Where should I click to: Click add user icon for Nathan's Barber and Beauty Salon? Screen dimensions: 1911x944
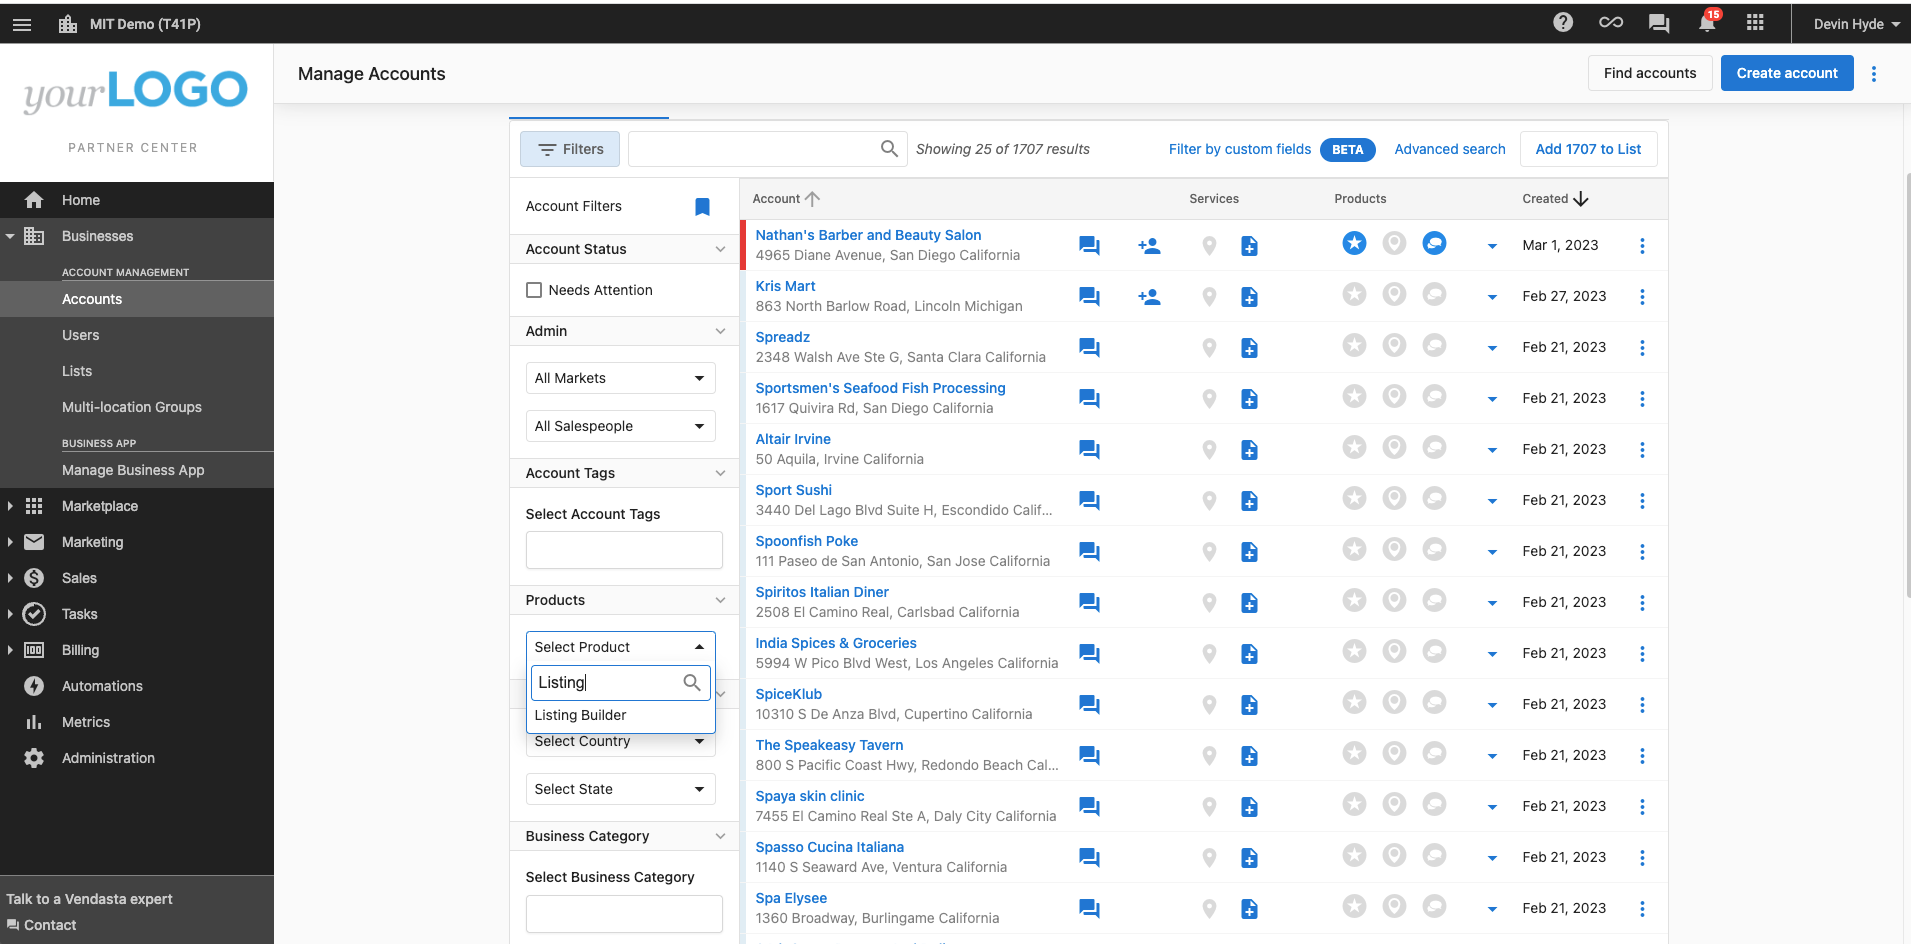pyautogui.click(x=1149, y=246)
